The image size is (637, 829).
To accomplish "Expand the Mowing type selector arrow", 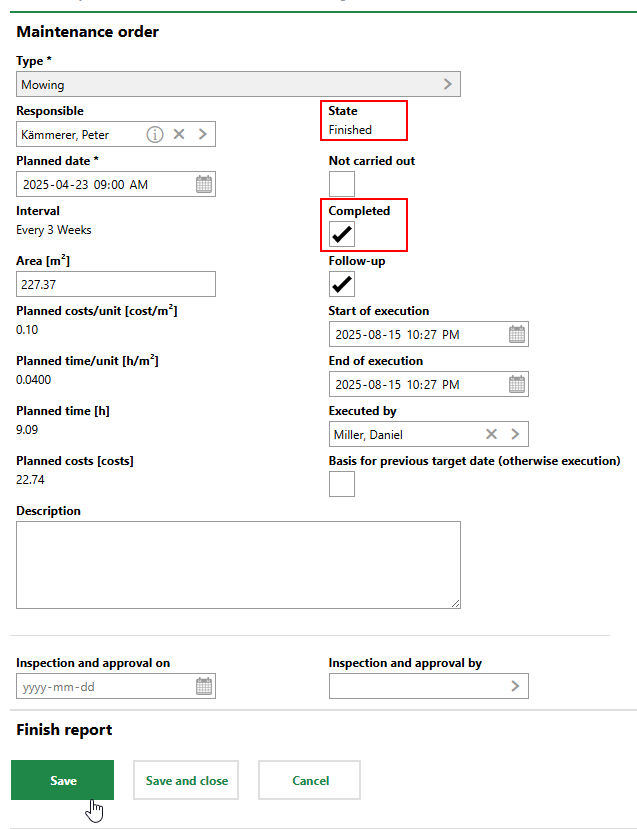I will (447, 84).
